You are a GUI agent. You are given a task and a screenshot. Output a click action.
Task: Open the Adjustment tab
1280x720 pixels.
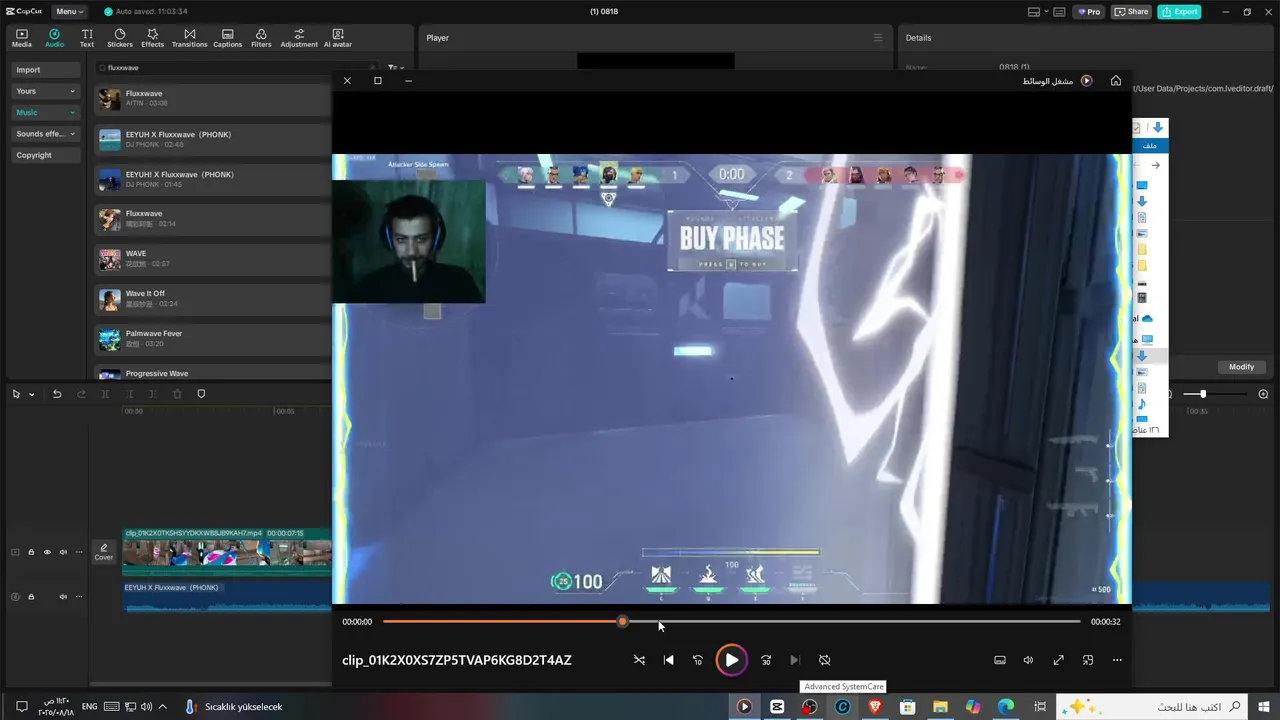click(299, 38)
